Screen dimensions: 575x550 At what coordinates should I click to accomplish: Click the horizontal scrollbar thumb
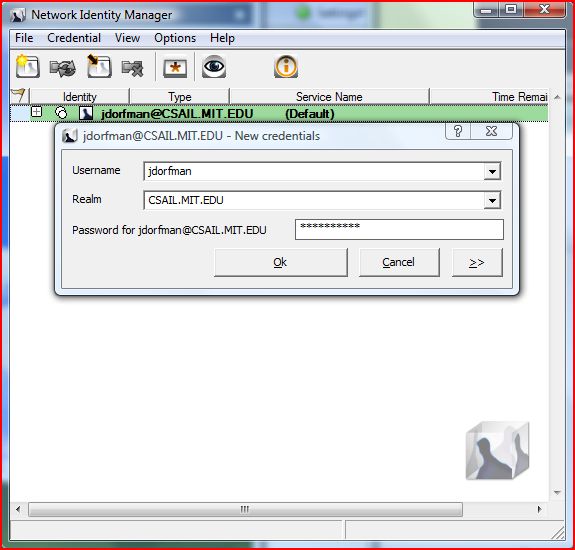[x=245, y=509]
